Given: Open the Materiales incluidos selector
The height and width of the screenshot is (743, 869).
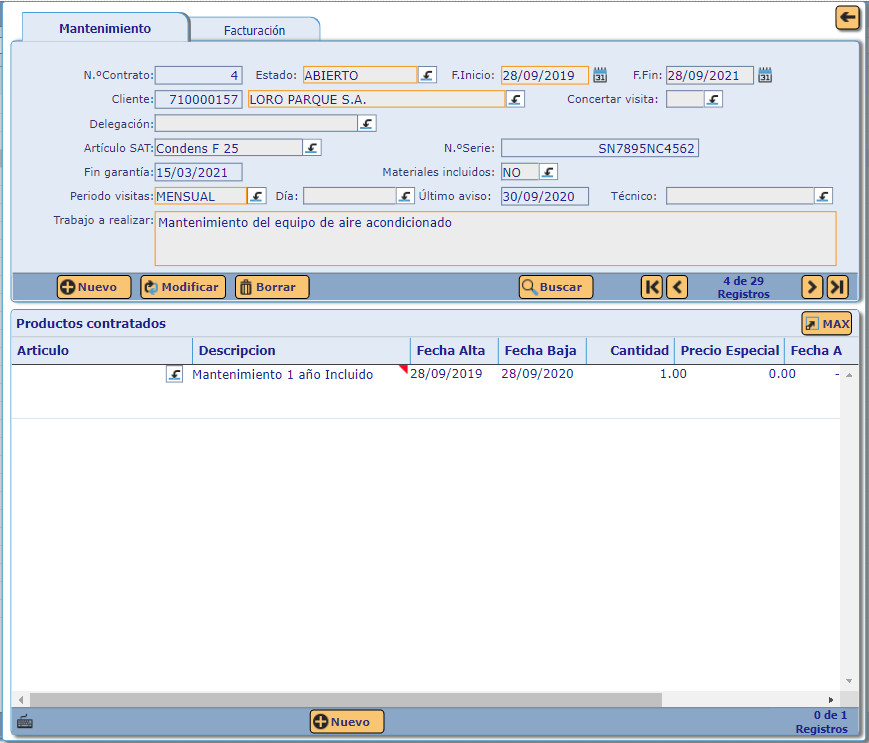Looking at the screenshot, I should 548,172.
